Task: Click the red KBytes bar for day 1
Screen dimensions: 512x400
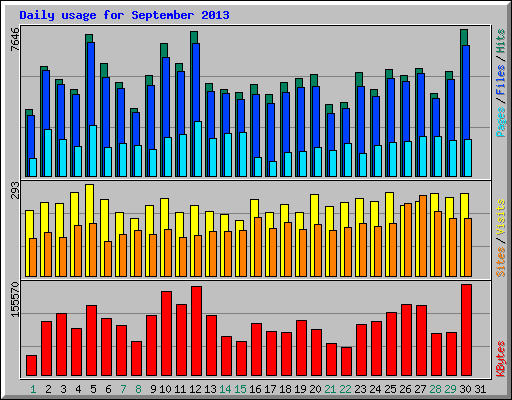Action: [31, 366]
